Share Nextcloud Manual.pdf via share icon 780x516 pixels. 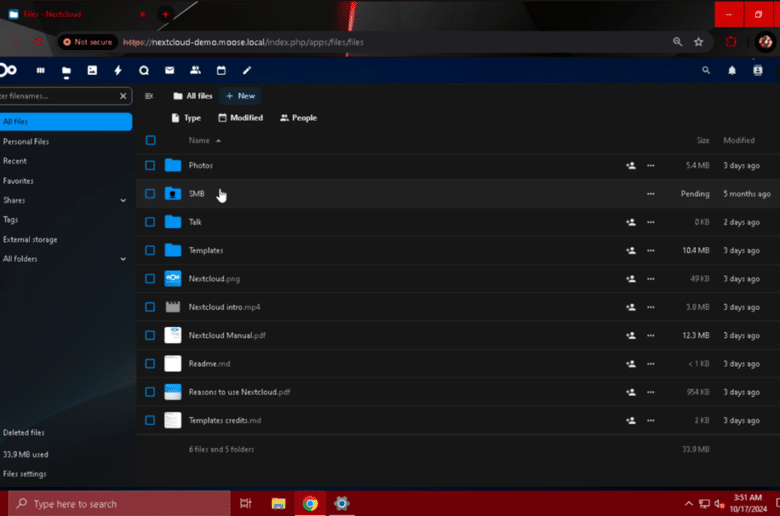(x=631, y=336)
